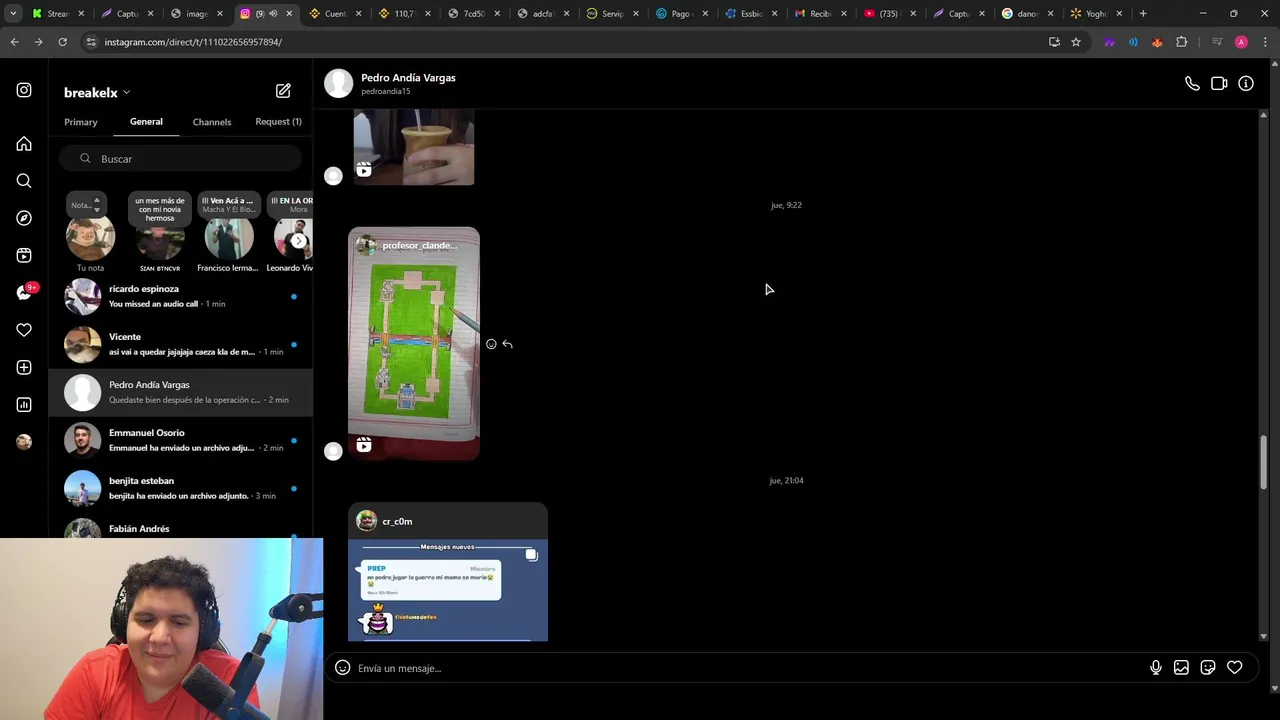Click pedroandia15 username under header name
This screenshot has height=720, width=1280.
coord(385,92)
